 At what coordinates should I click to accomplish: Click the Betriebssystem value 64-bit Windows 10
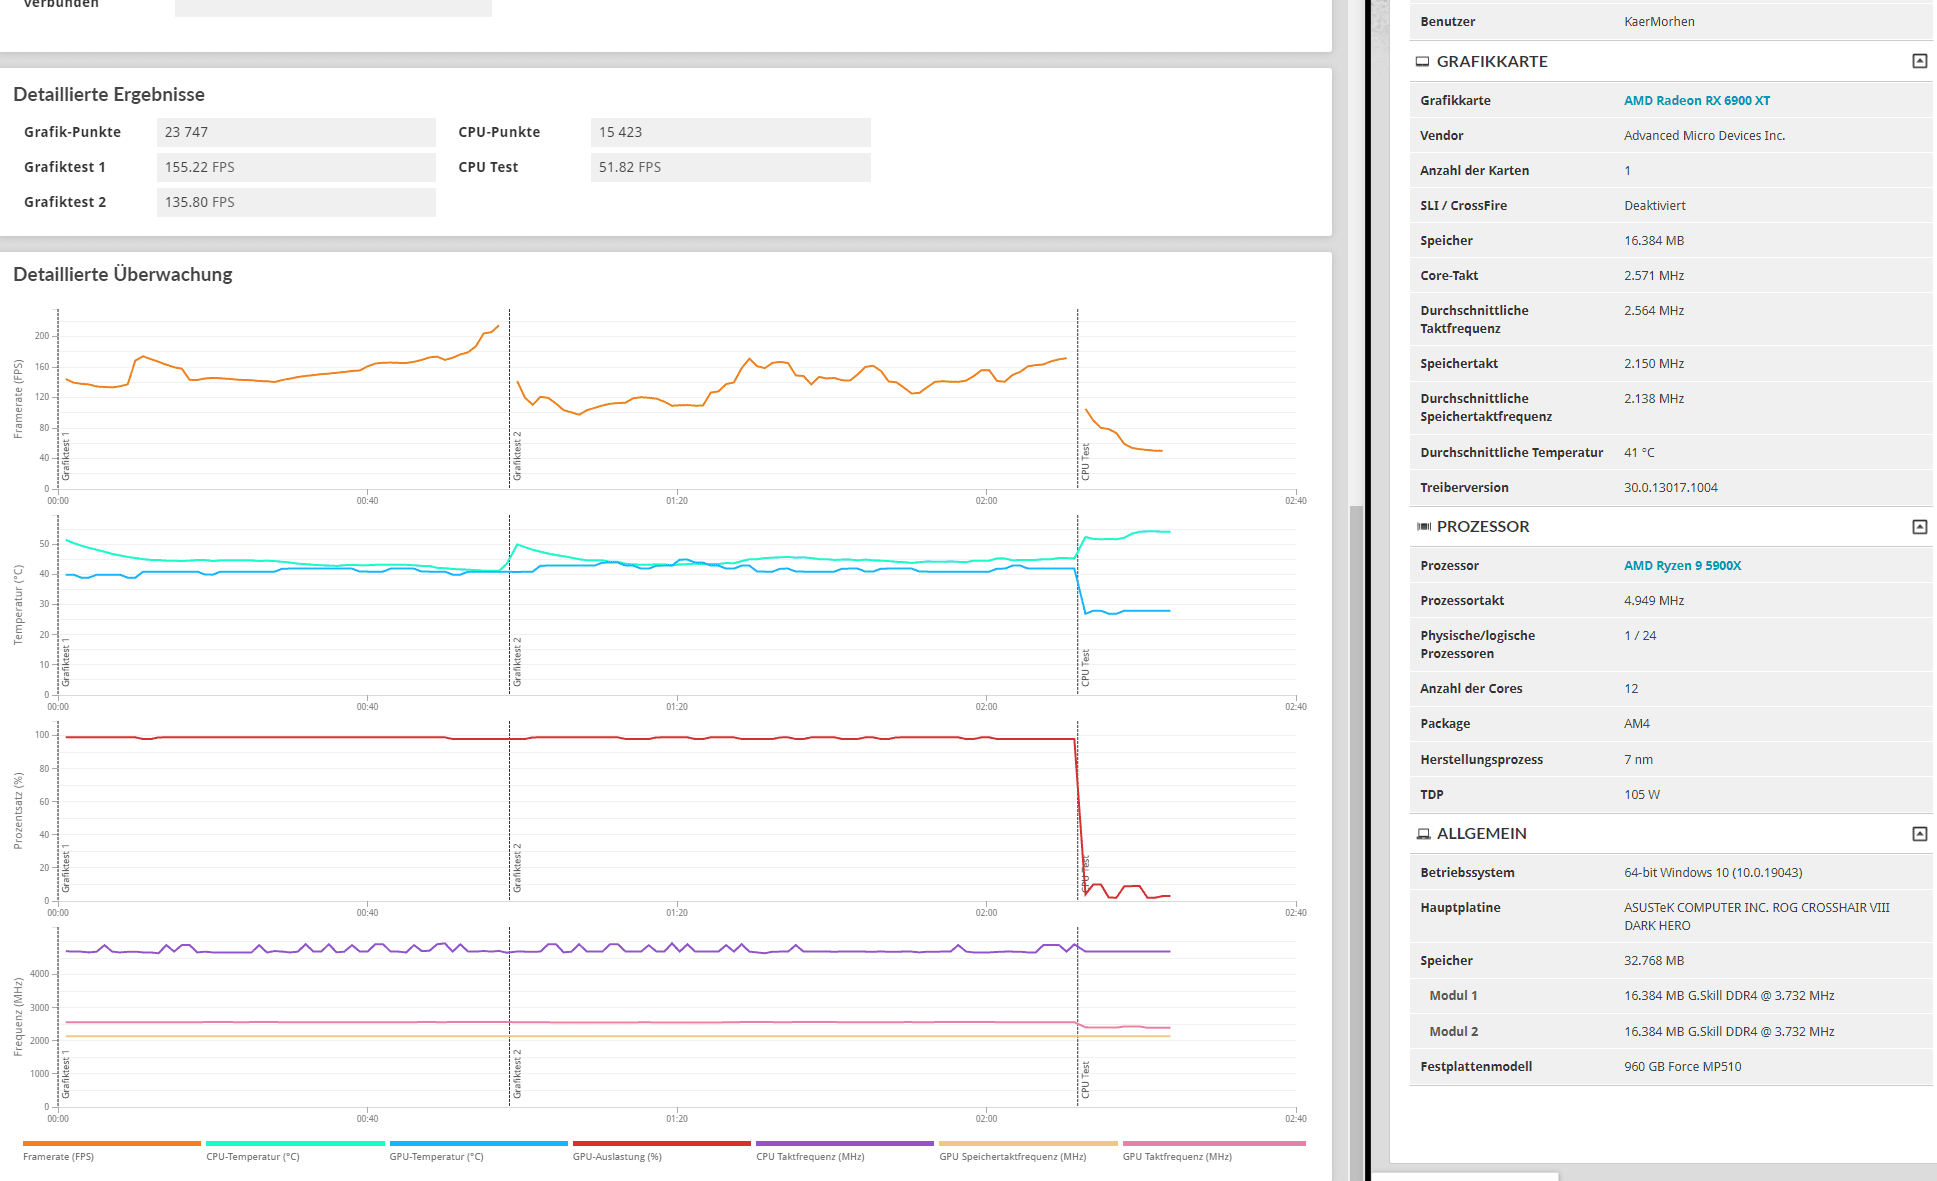1713,873
